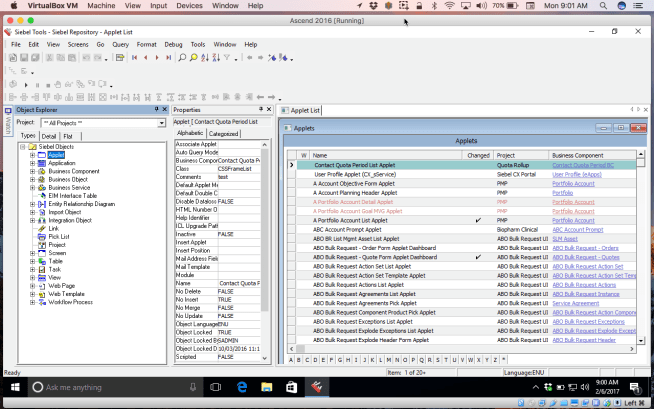Pin the Properties panel

pos(261,109)
